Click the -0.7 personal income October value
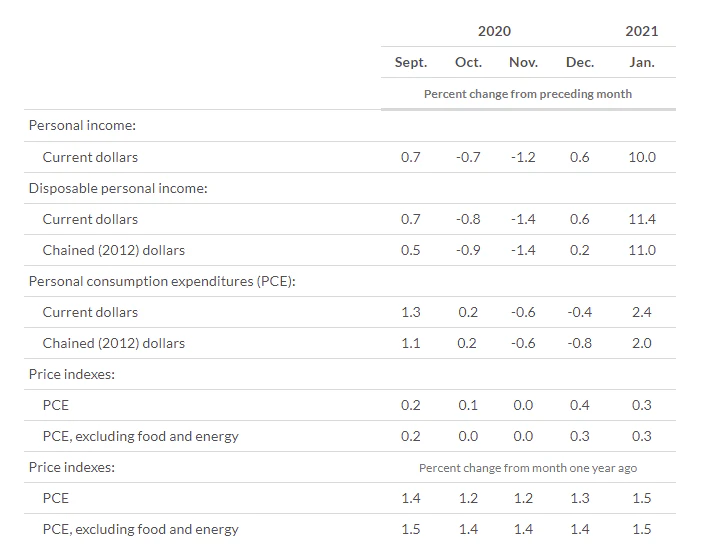This screenshot has width=710, height=551. tap(468, 157)
